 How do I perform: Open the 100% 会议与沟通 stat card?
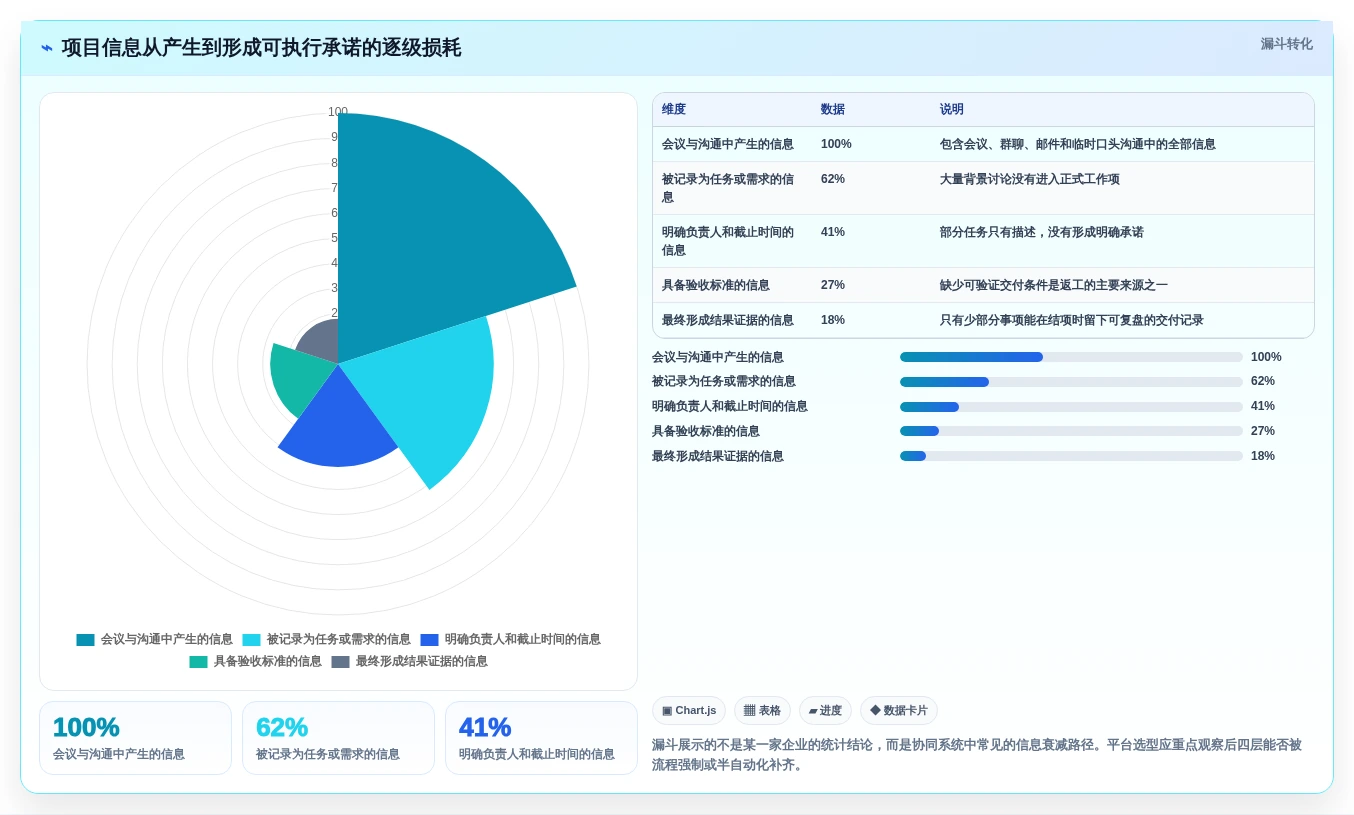(x=135, y=738)
